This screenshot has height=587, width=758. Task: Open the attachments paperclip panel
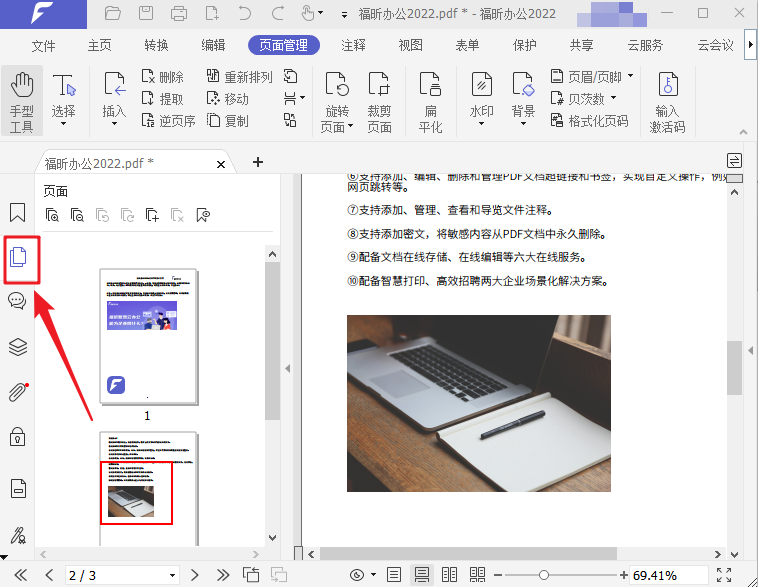click(x=18, y=392)
